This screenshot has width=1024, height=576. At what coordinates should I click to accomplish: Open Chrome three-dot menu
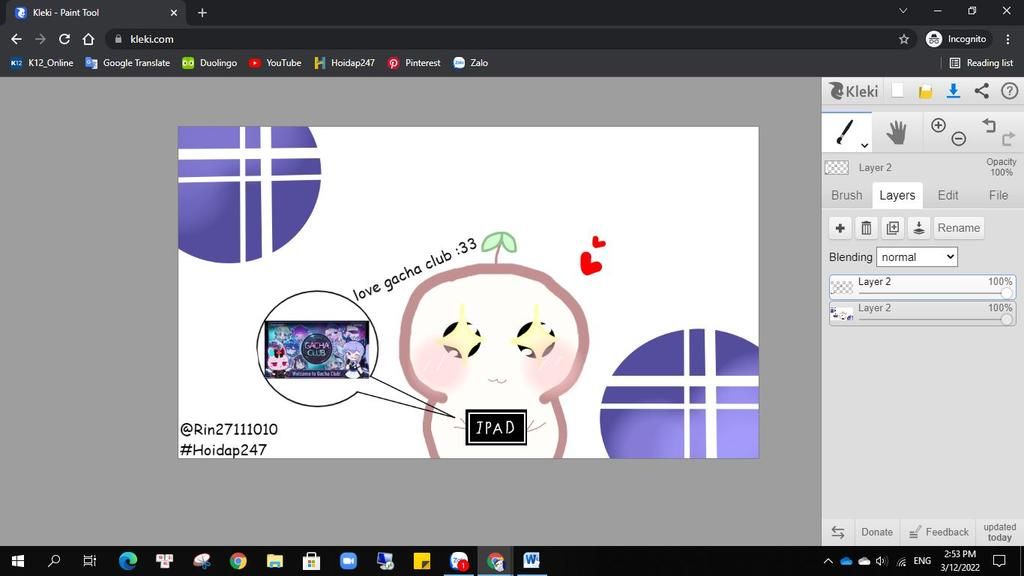click(1008, 39)
